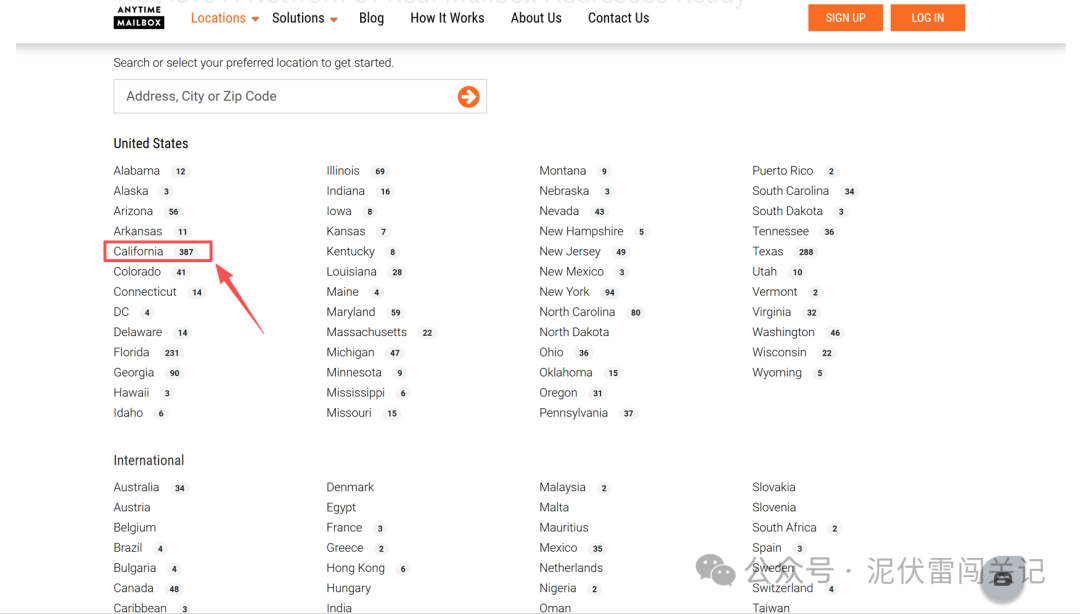The image size is (1080, 614).
Task: Select Malaysia from international list
Action: click(562, 487)
